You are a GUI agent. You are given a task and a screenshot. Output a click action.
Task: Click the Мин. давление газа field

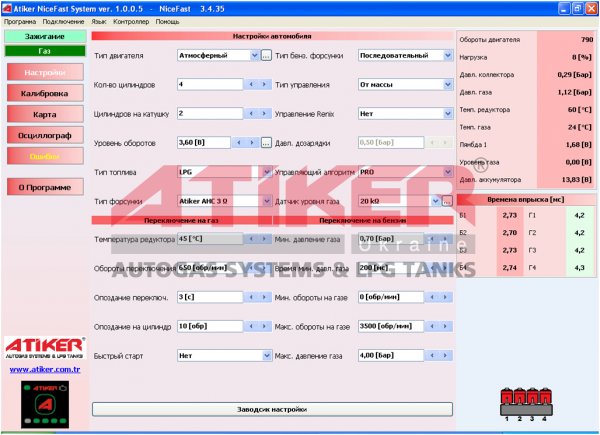tap(391, 239)
